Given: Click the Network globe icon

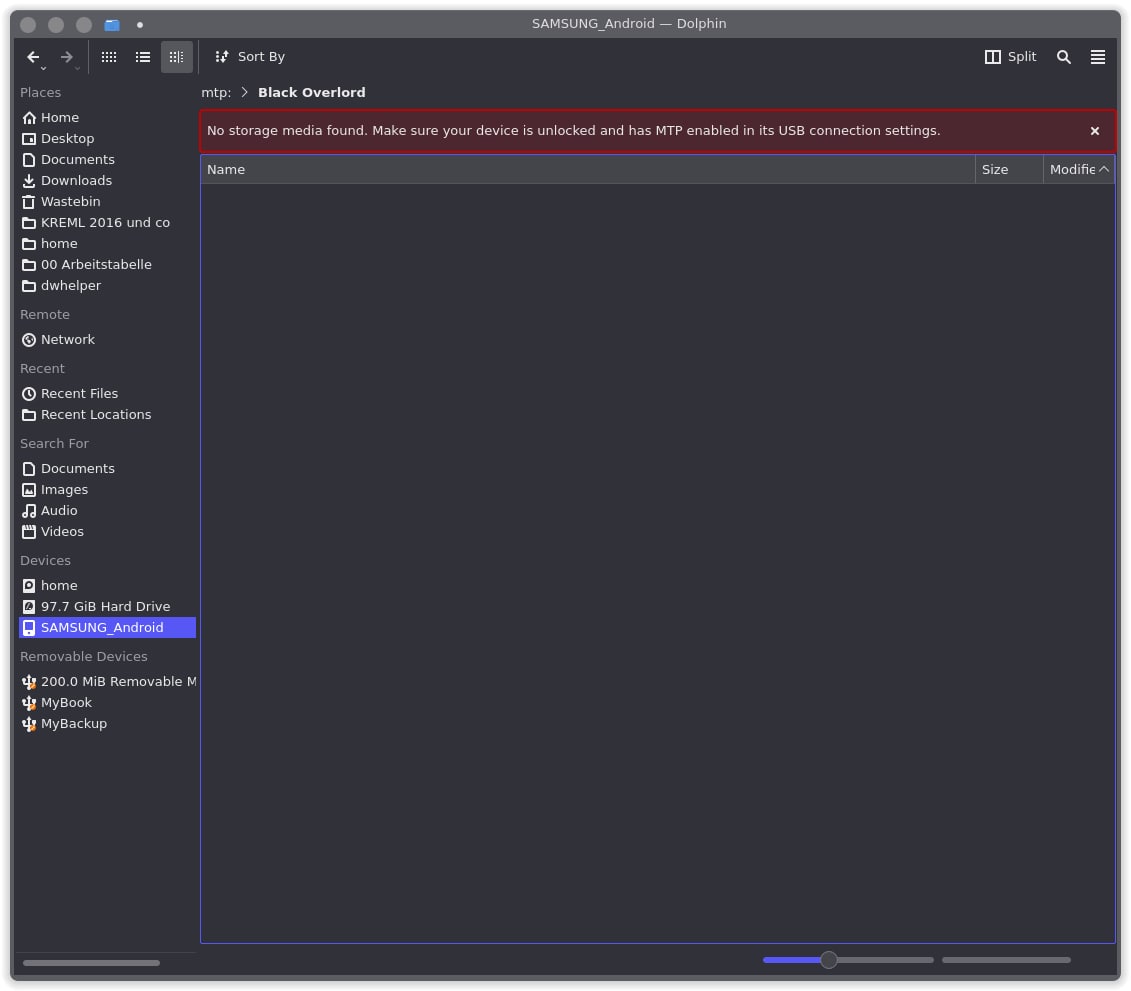Looking at the screenshot, I should pos(29,340).
